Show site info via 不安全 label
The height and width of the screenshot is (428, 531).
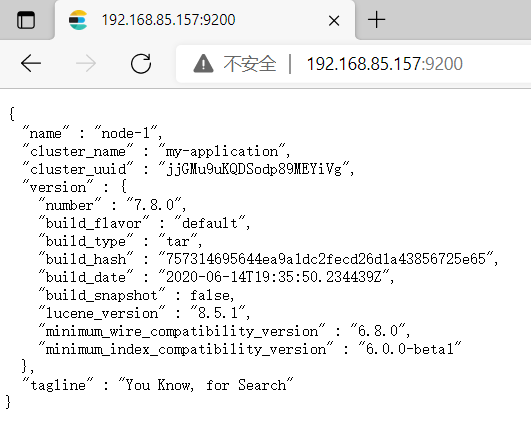[250, 63]
